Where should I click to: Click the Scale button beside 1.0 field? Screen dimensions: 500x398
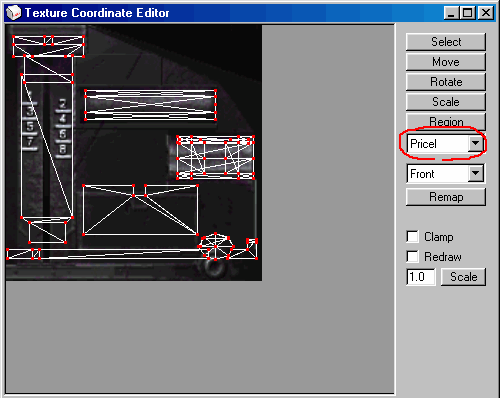tap(463, 277)
